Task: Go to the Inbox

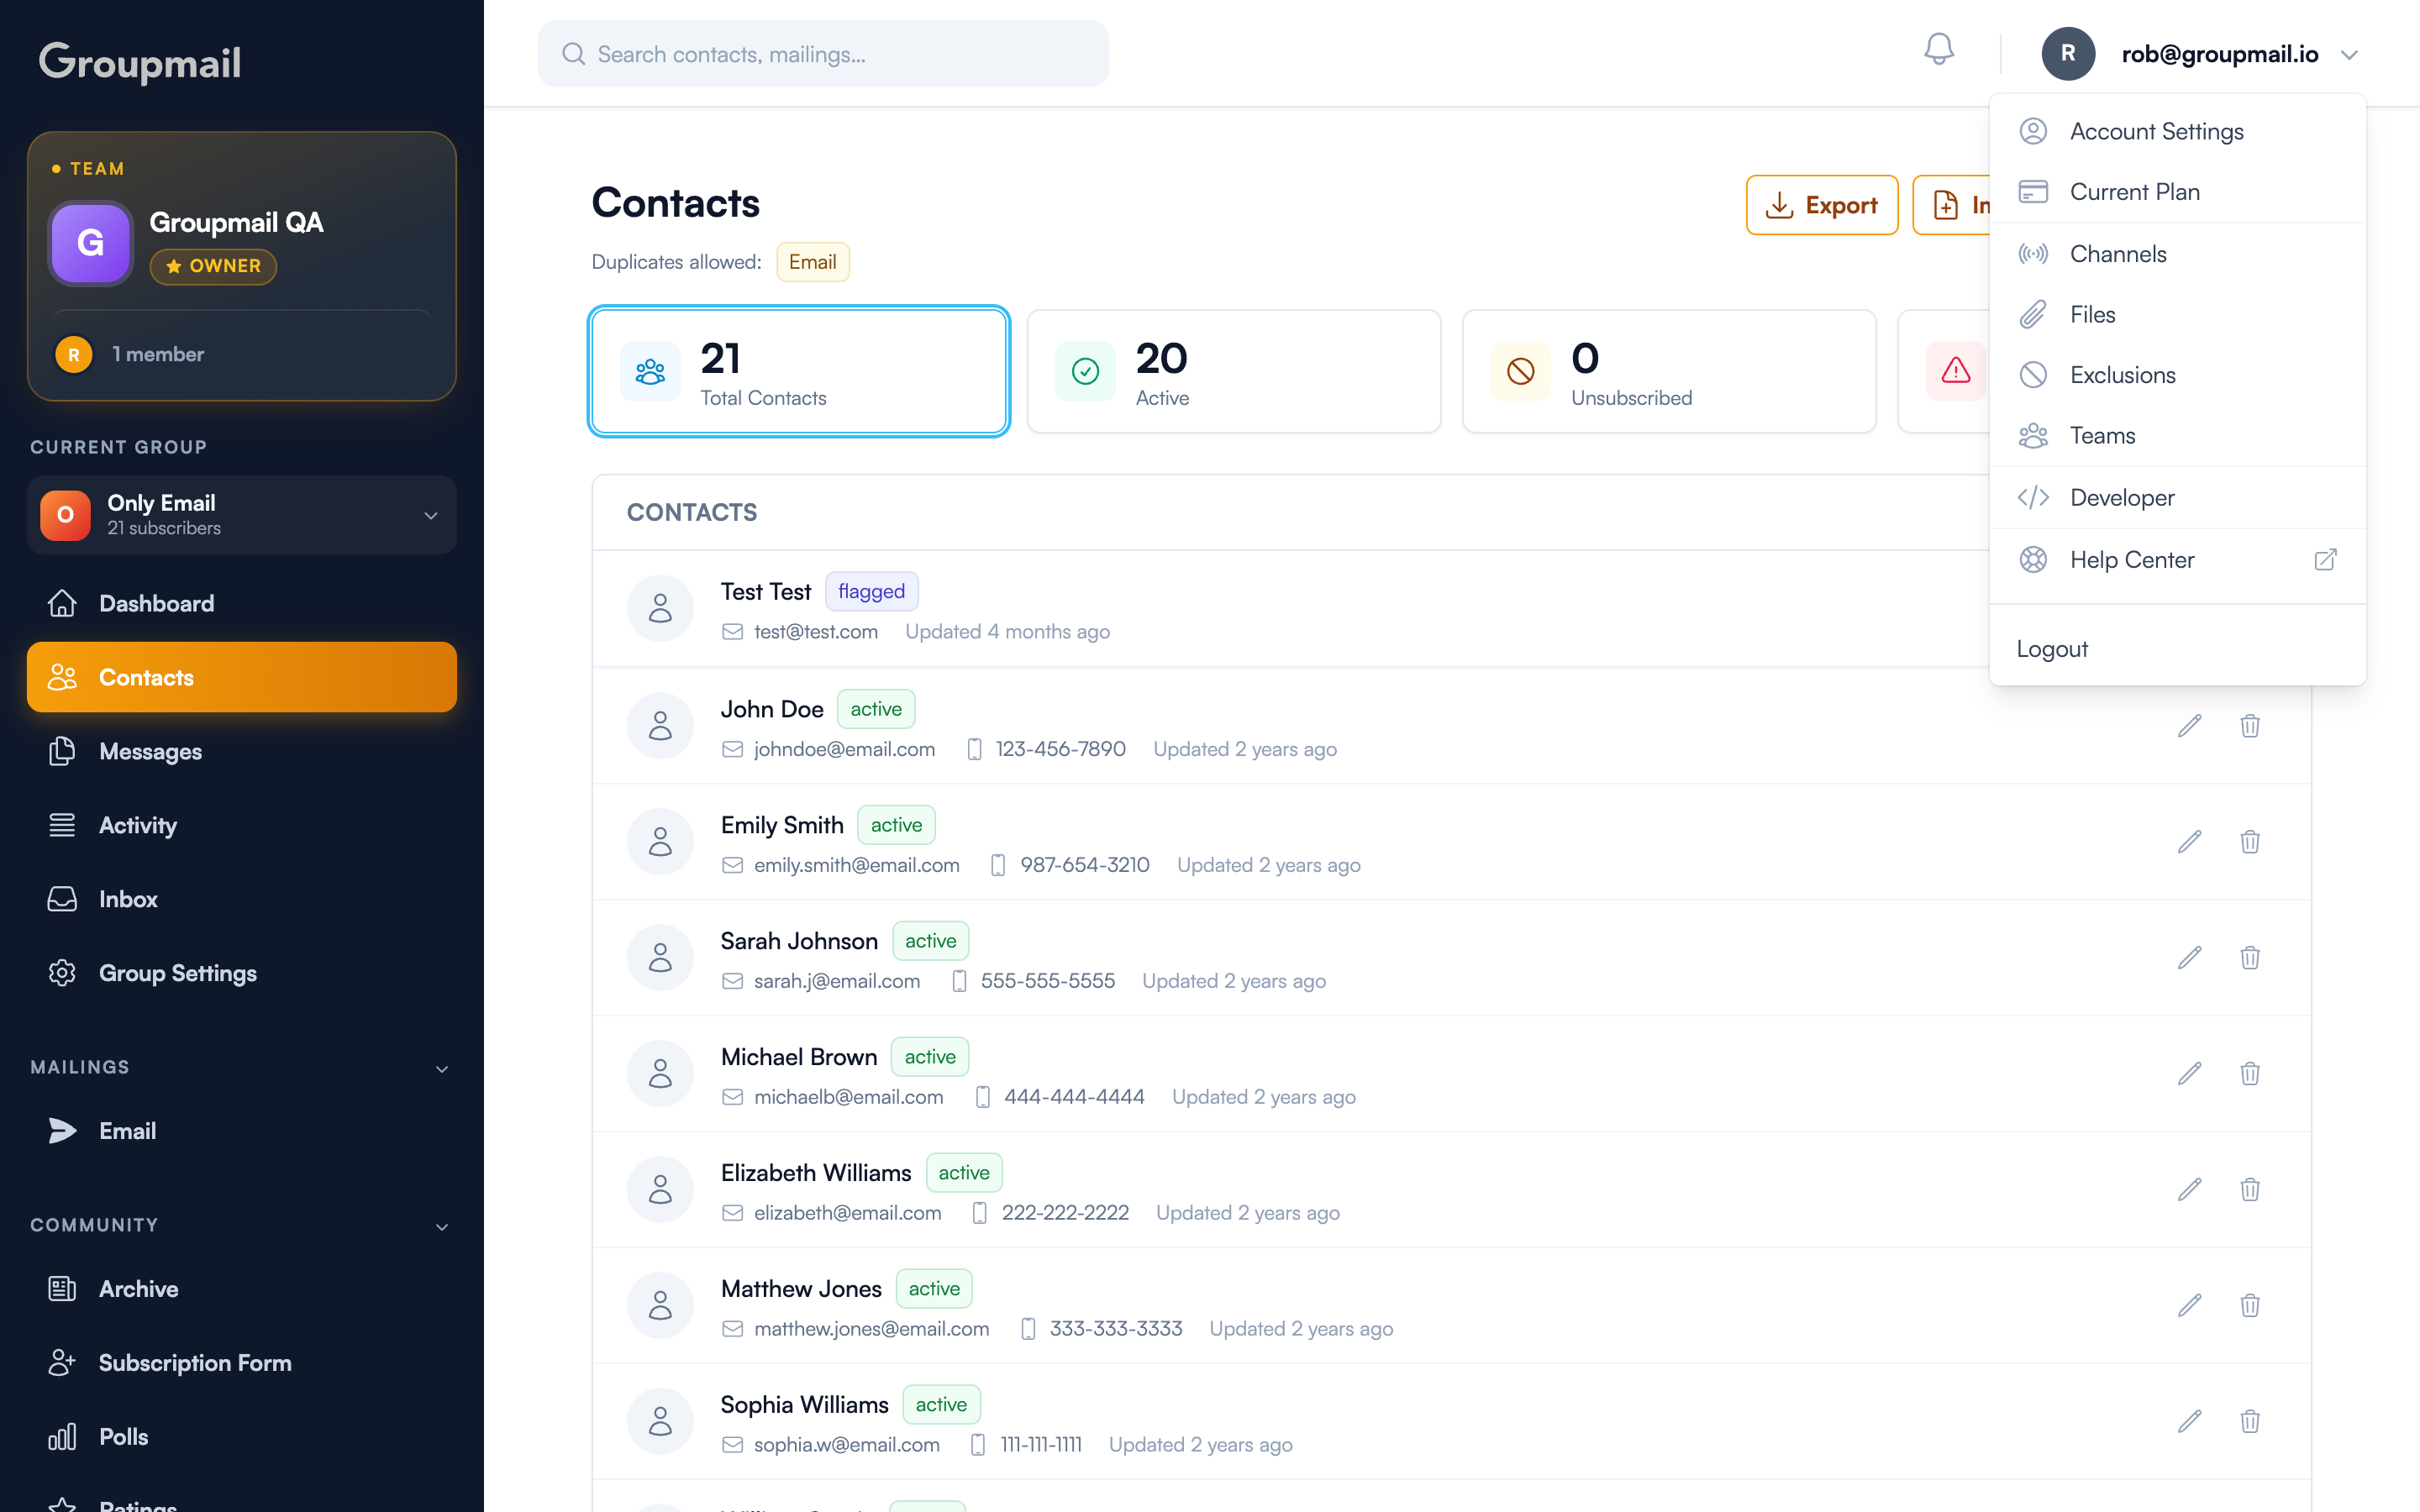Action: [242, 900]
